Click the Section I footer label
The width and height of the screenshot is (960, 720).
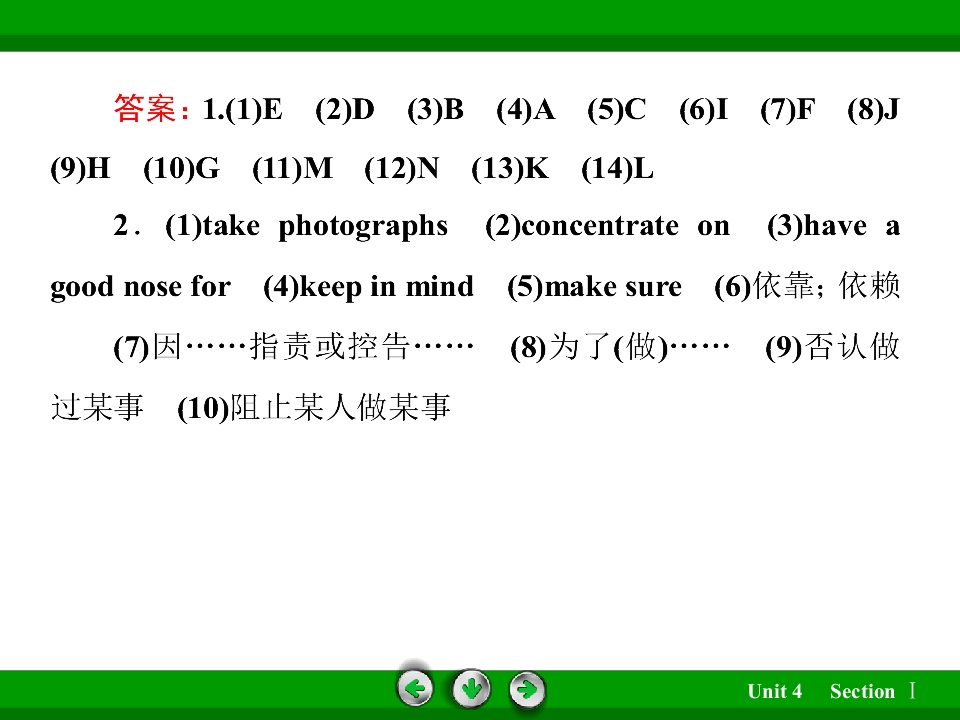point(872,691)
